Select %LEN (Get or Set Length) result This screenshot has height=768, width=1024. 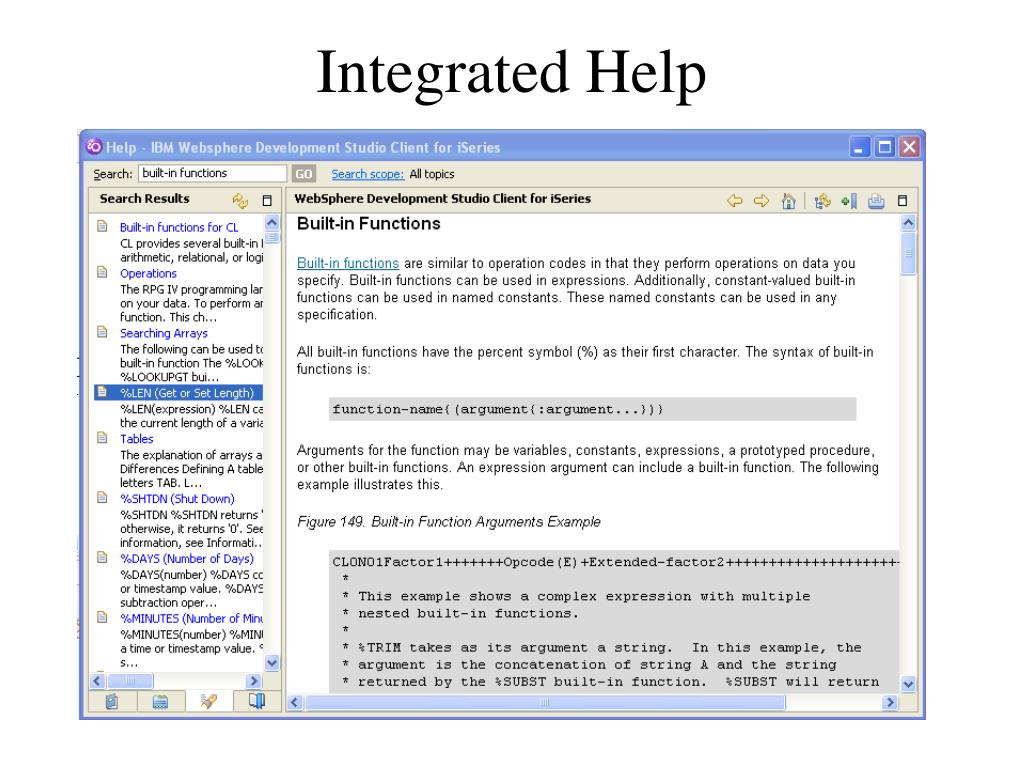pyautogui.click(x=187, y=393)
